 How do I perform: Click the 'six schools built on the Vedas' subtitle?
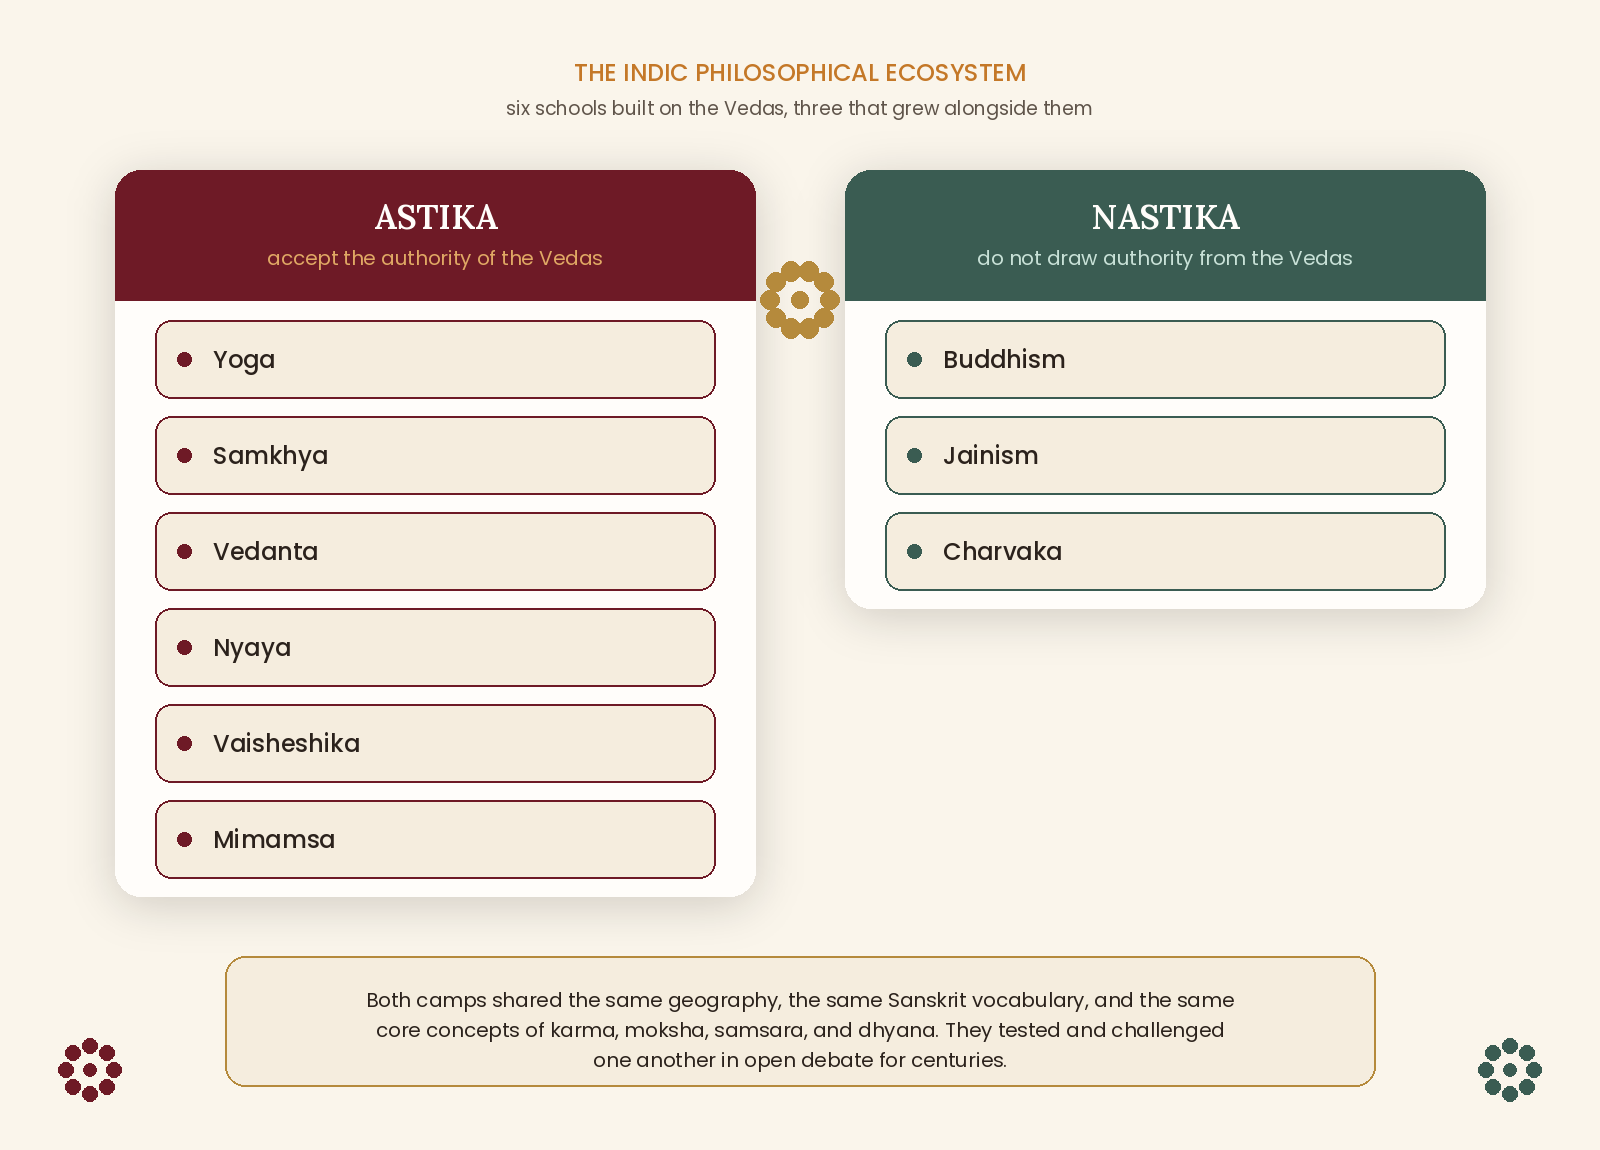tap(799, 108)
